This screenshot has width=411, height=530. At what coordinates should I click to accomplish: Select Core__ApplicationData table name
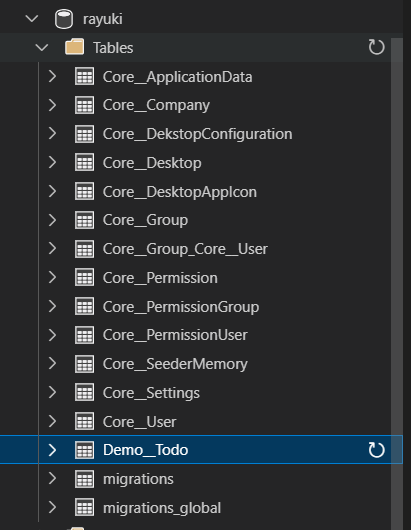tap(177, 77)
